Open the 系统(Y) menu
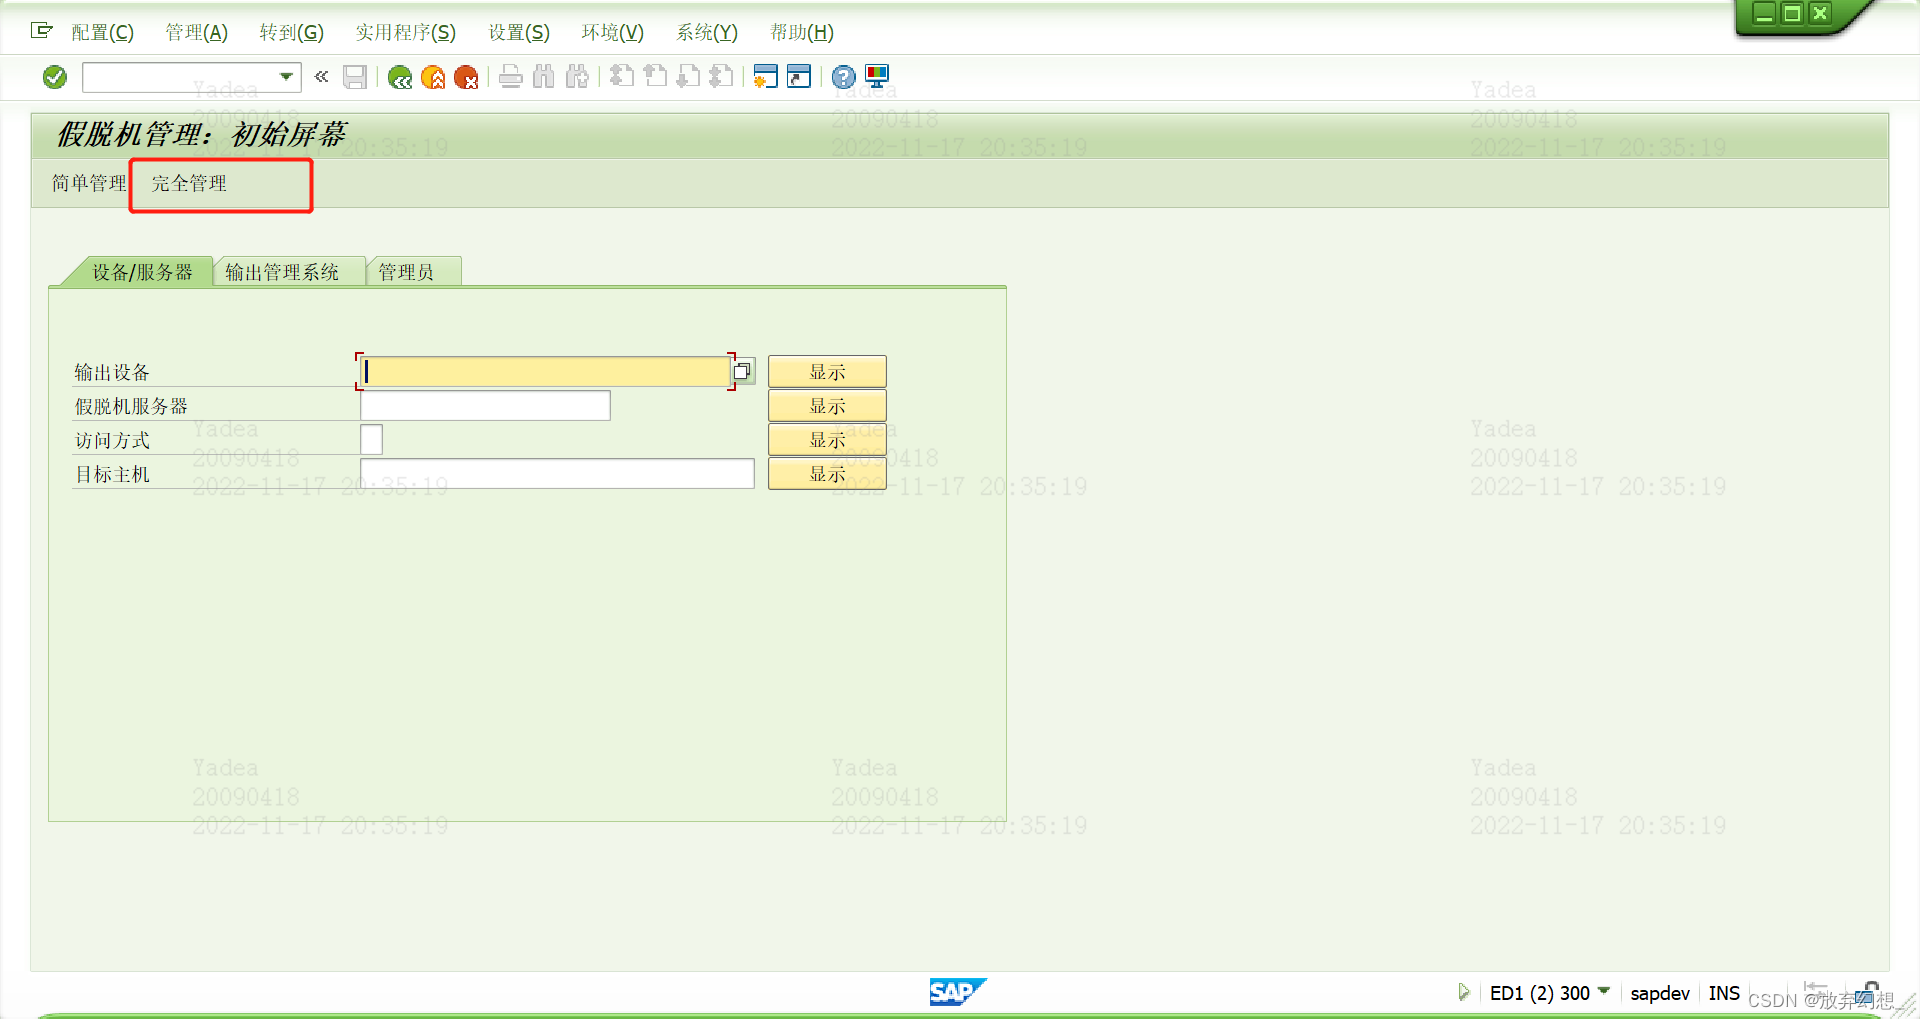The width and height of the screenshot is (1920, 1019). coord(707,33)
